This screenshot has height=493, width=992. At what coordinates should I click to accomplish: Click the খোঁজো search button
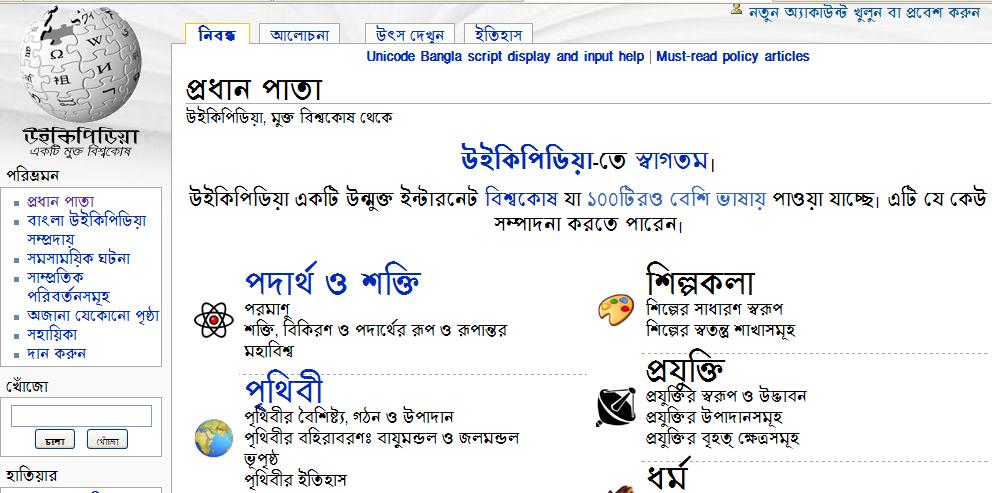tap(108, 439)
